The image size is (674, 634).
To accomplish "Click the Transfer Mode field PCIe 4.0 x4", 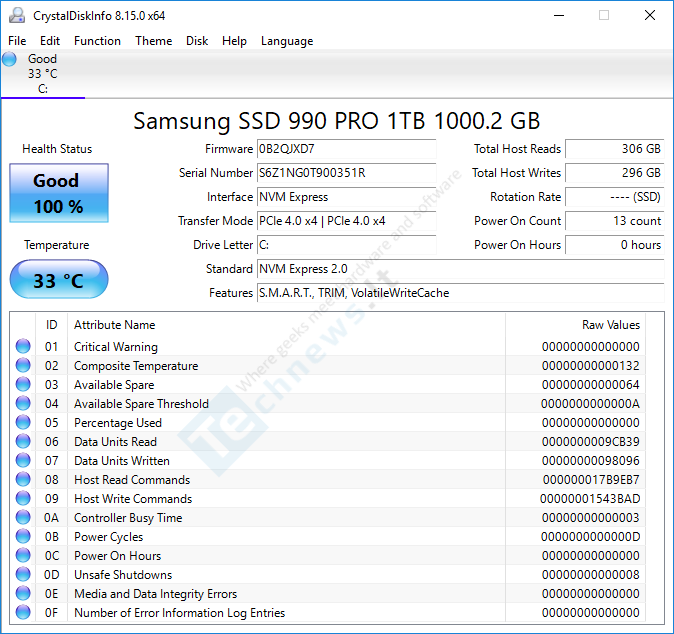I will [x=346, y=221].
